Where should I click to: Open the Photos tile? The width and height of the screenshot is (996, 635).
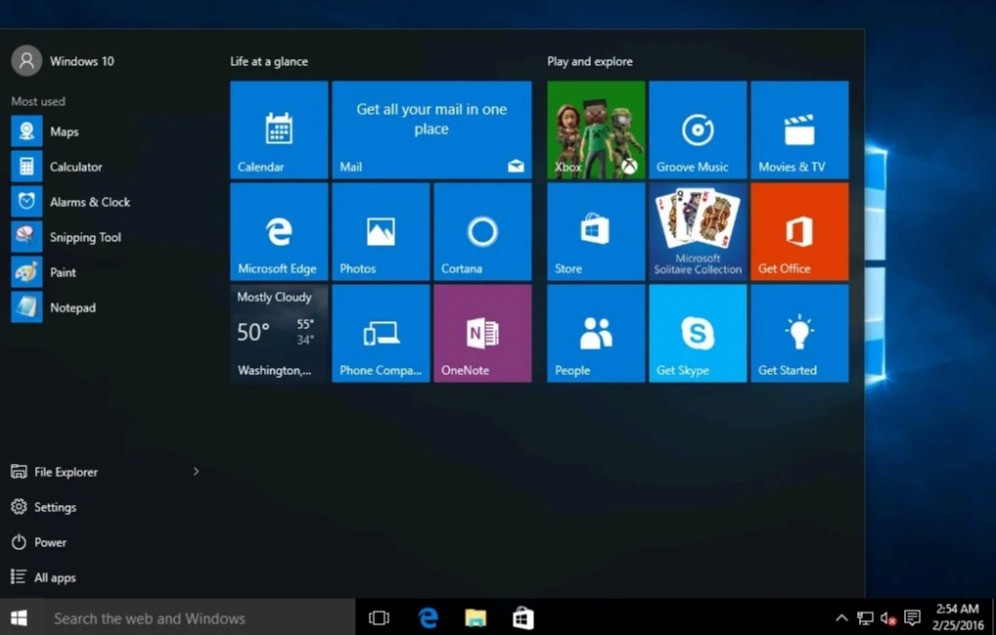(x=380, y=232)
